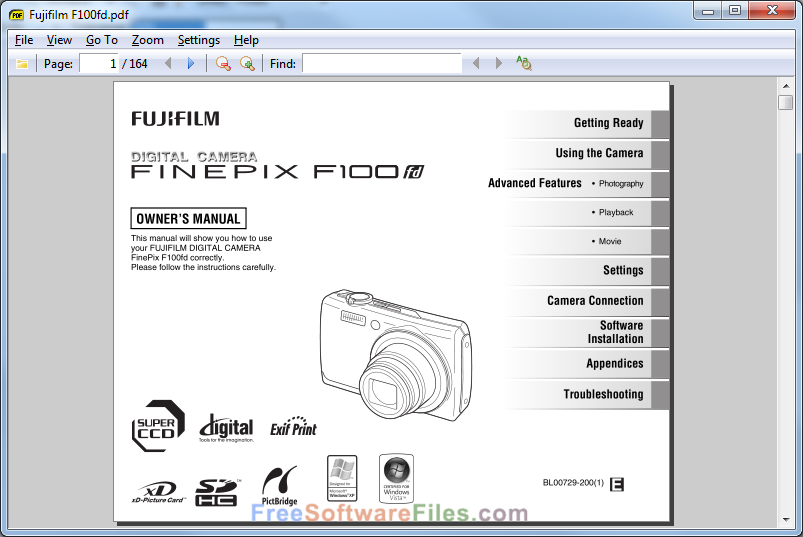Open the Settings menu
This screenshot has height=537, width=803.
[199, 40]
